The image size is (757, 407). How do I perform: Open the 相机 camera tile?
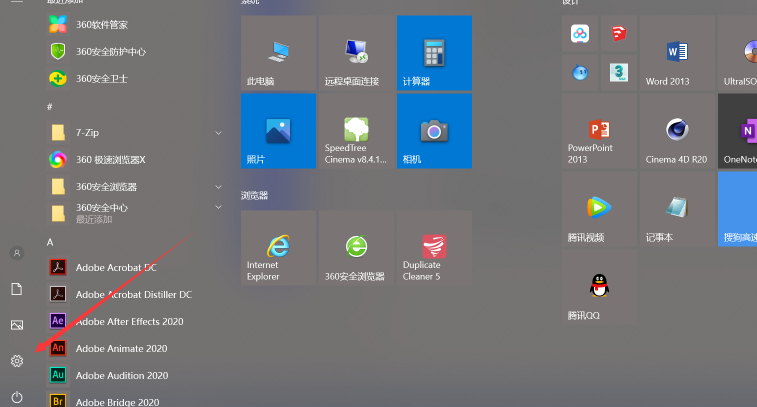tap(435, 131)
